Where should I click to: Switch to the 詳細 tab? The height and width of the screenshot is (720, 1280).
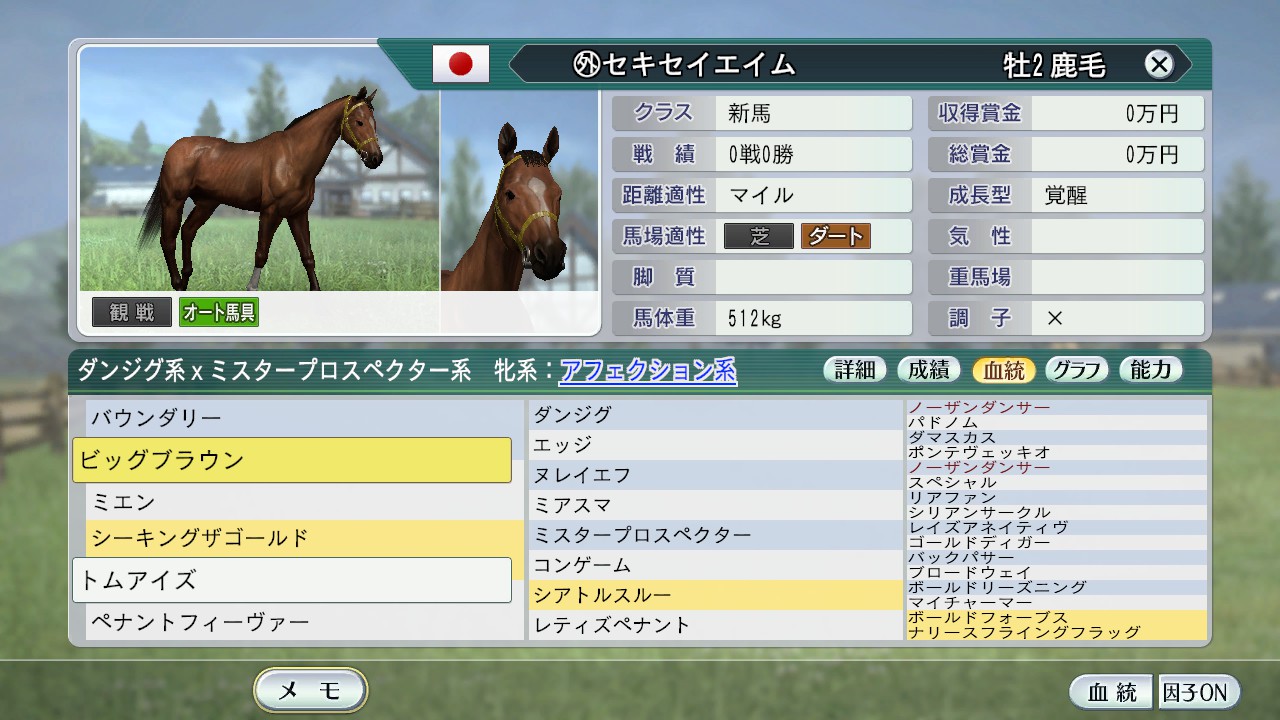pyautogui.click(x=855, y=370)
